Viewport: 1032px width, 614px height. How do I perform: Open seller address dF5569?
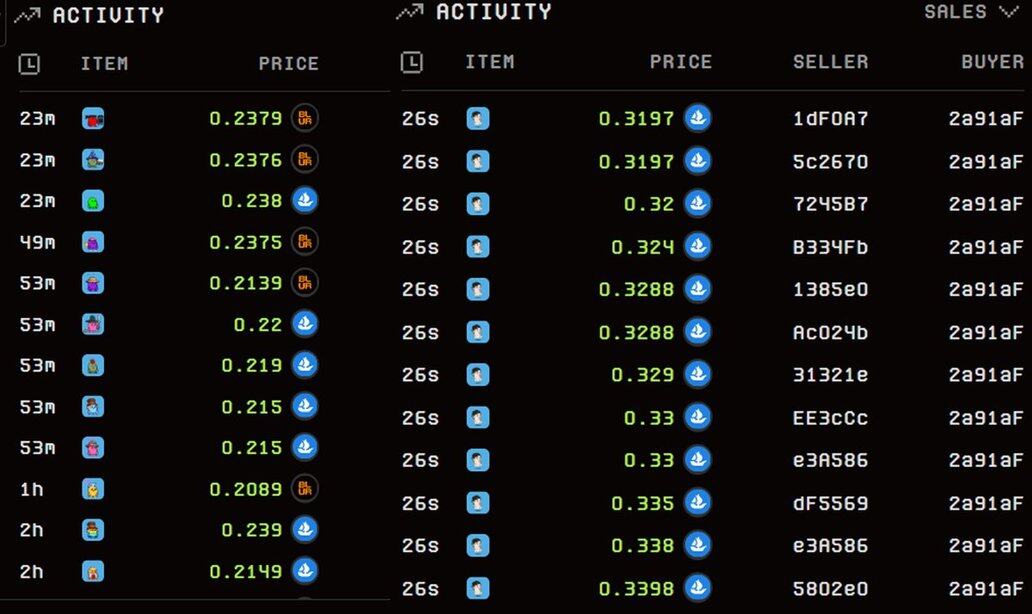[x=830, y=503]
